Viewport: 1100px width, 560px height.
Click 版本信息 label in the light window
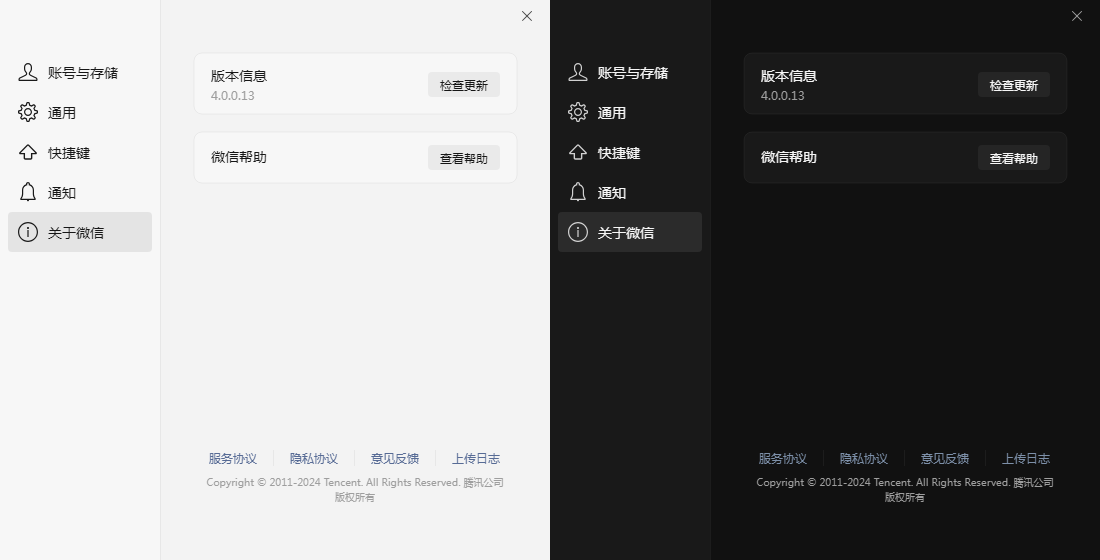coord(239,76)
